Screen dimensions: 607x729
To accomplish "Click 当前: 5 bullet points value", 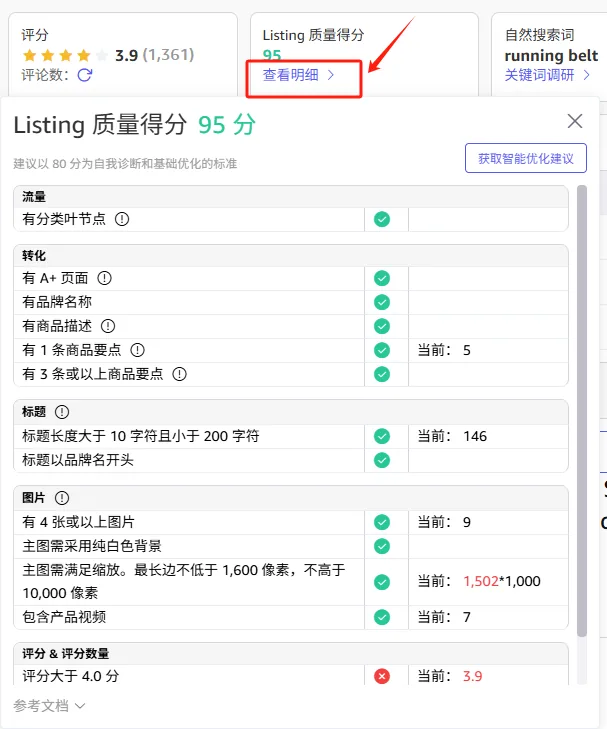I will 444,350.
